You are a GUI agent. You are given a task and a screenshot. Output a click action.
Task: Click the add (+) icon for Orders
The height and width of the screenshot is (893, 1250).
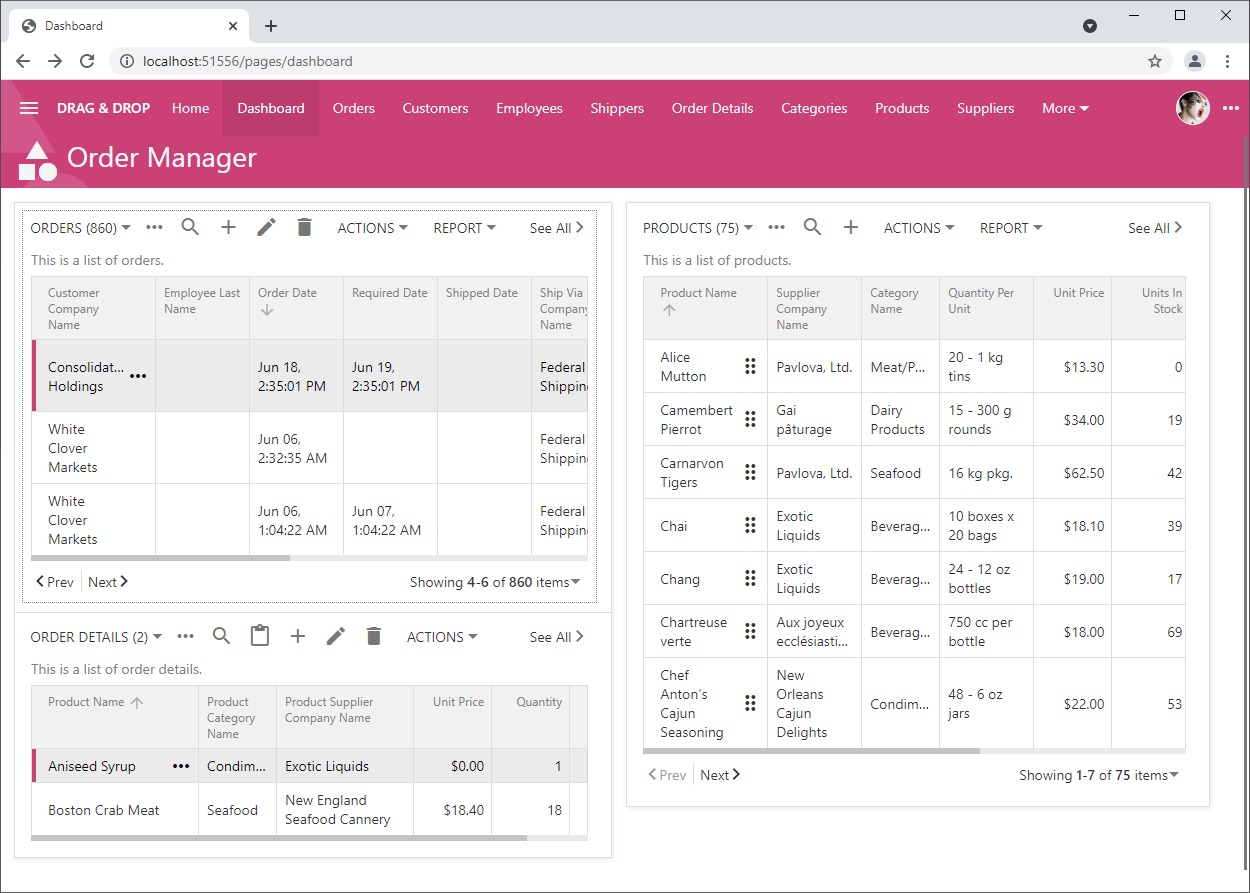click(228, 227)
